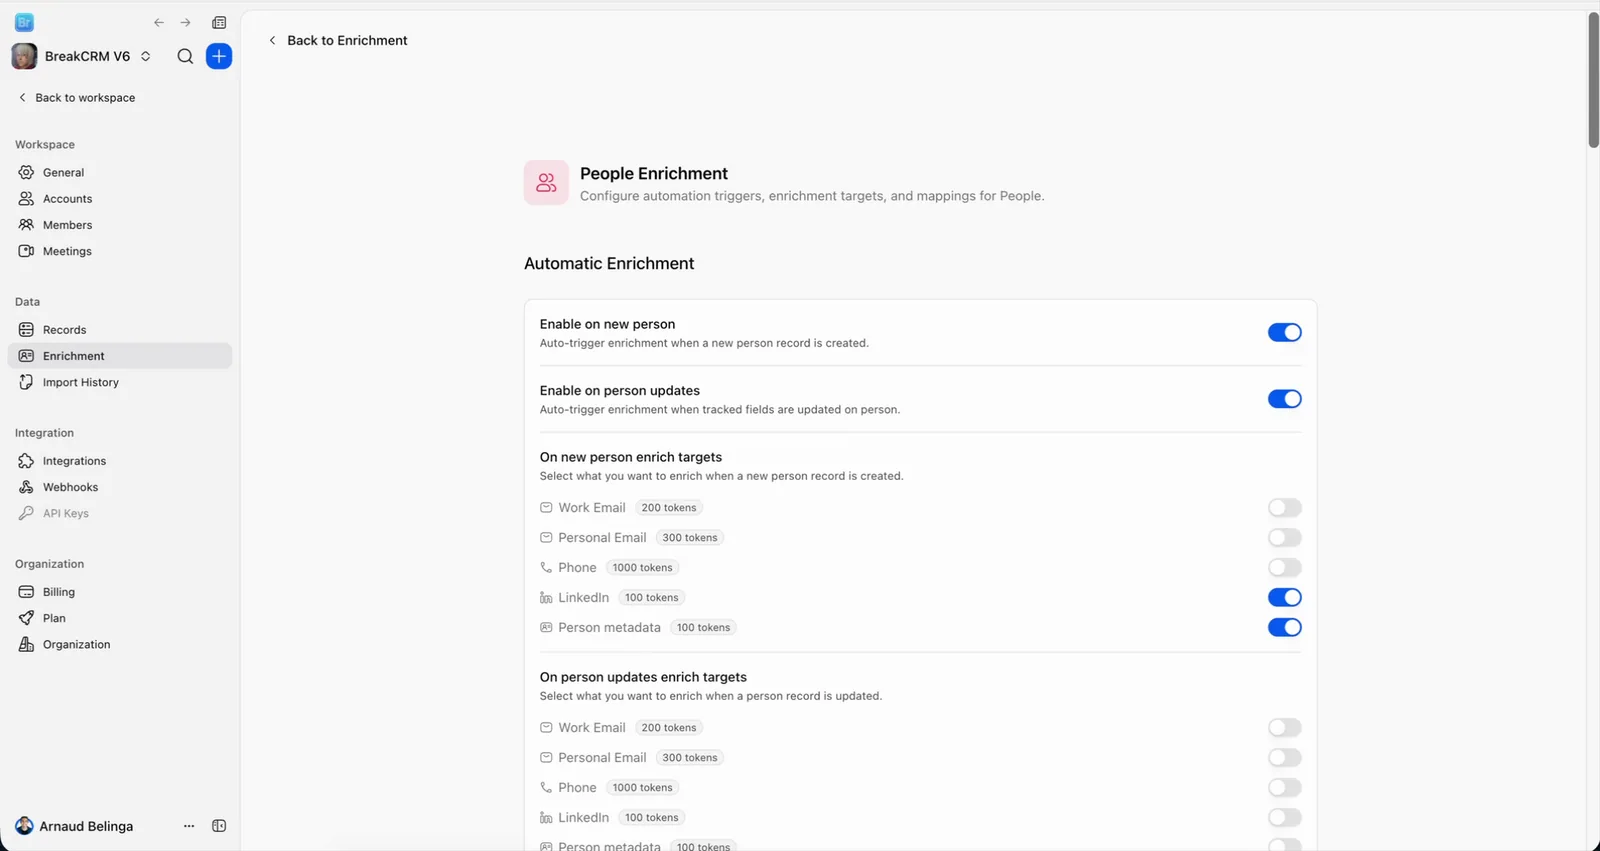This screenshot has width=1600, height=851.
Task: Expand the BreakCRM V6 workspace switcher
Action: (x=146, y=57)
